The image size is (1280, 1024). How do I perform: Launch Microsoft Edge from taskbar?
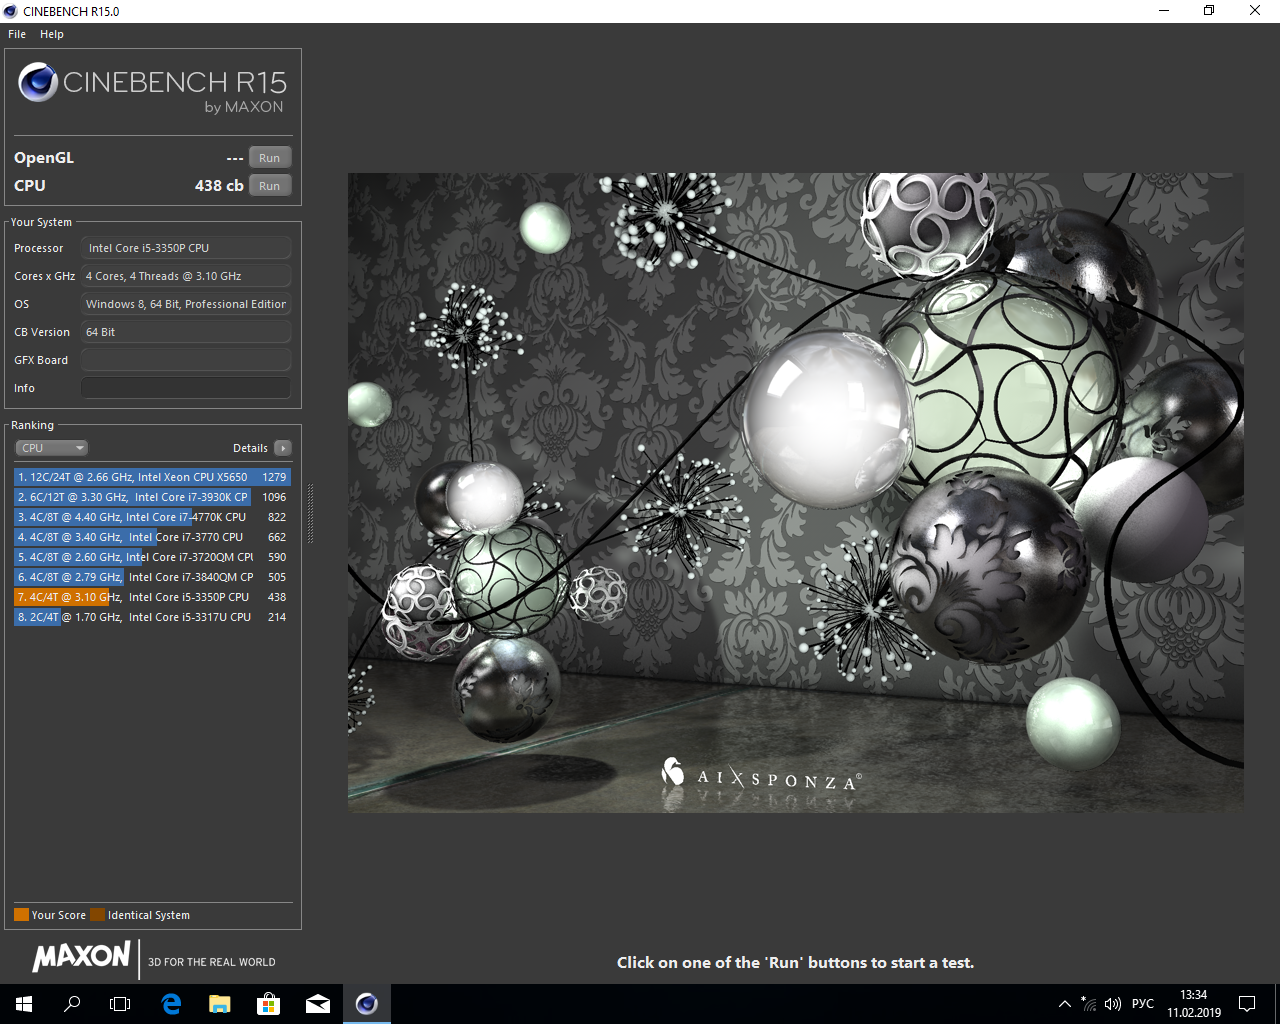[x=171, y=1004]
